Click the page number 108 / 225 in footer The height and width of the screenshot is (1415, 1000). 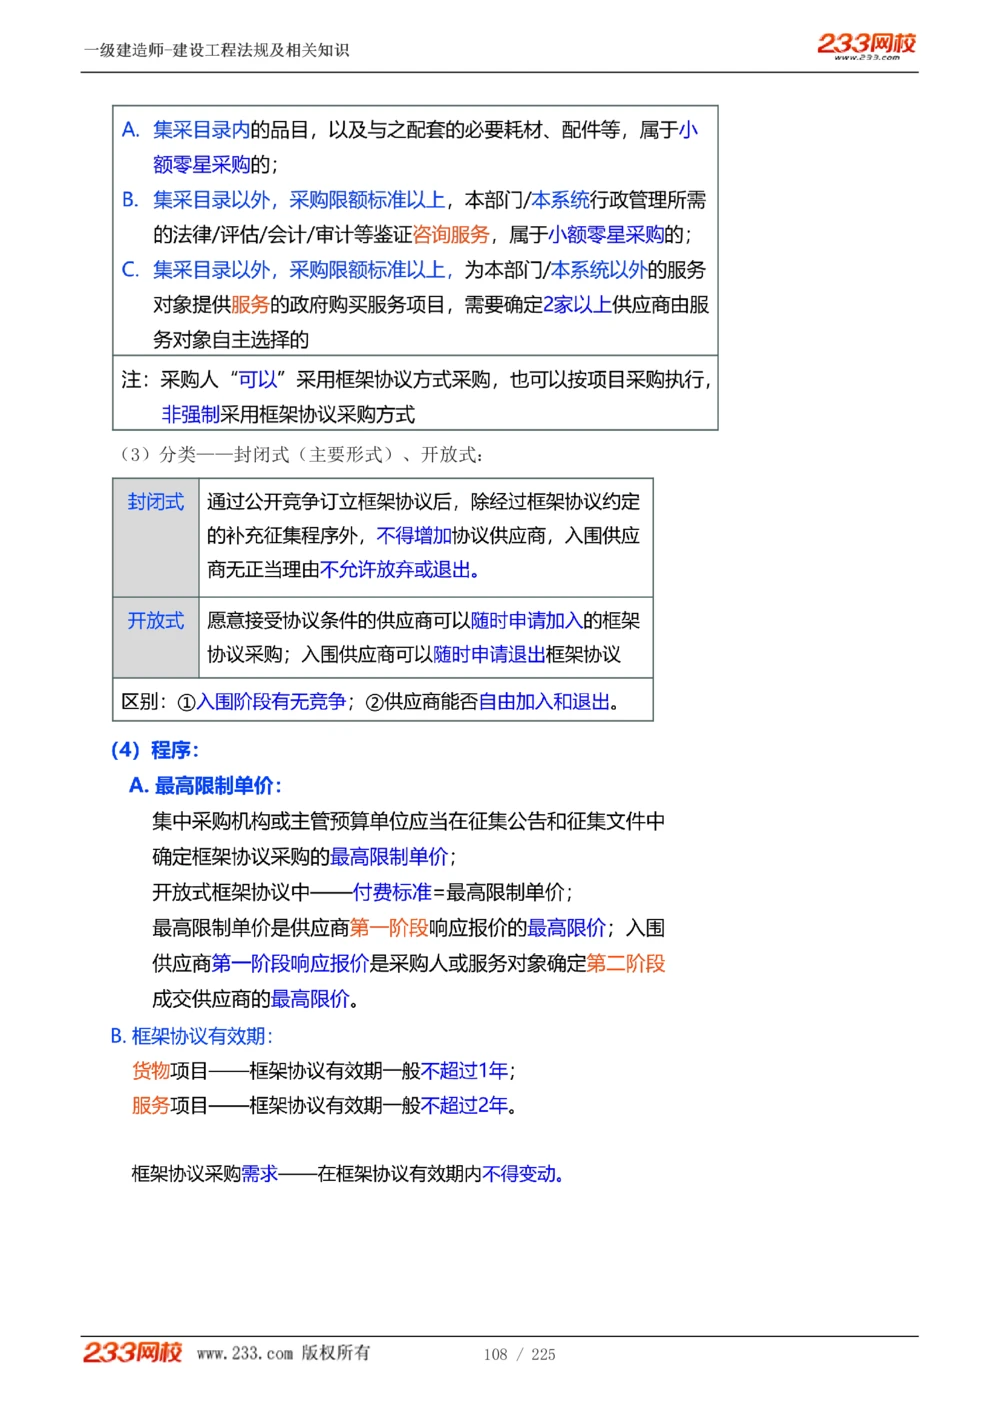(x=521, y=1354)
